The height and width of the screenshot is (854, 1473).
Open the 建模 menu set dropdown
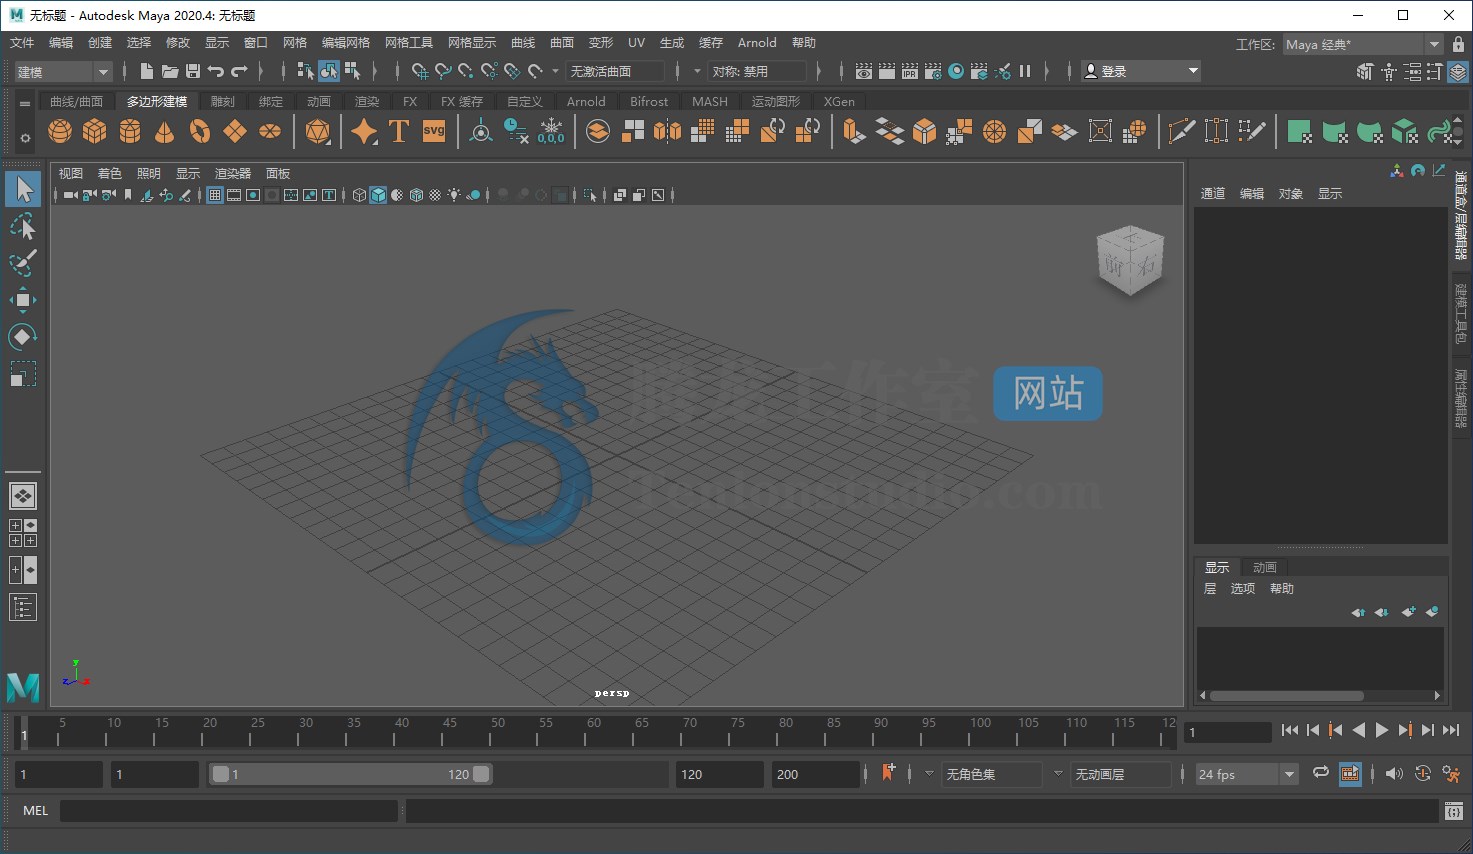[x=63, y=72]
